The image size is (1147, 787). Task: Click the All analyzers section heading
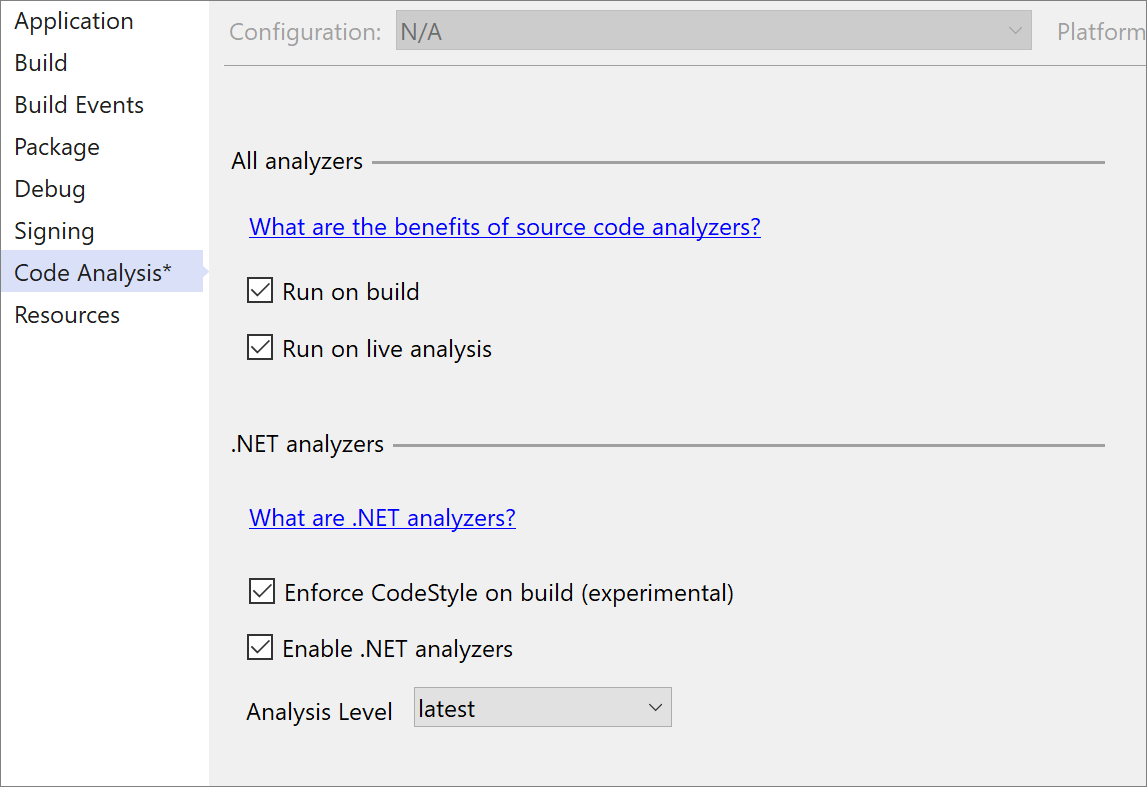click(297, 162)
